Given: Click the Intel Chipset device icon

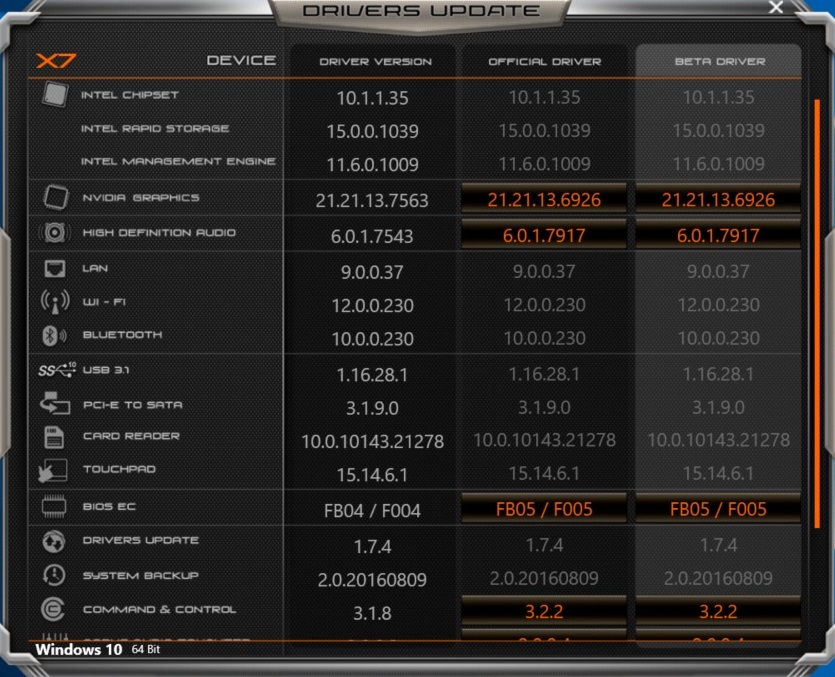Looking at the screenshot, I should coord(55,95).
